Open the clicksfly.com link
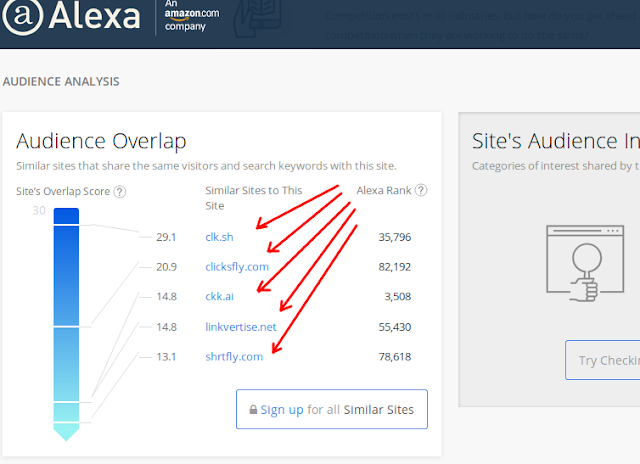Screen dimensions: 640x464 coord(237,267)
